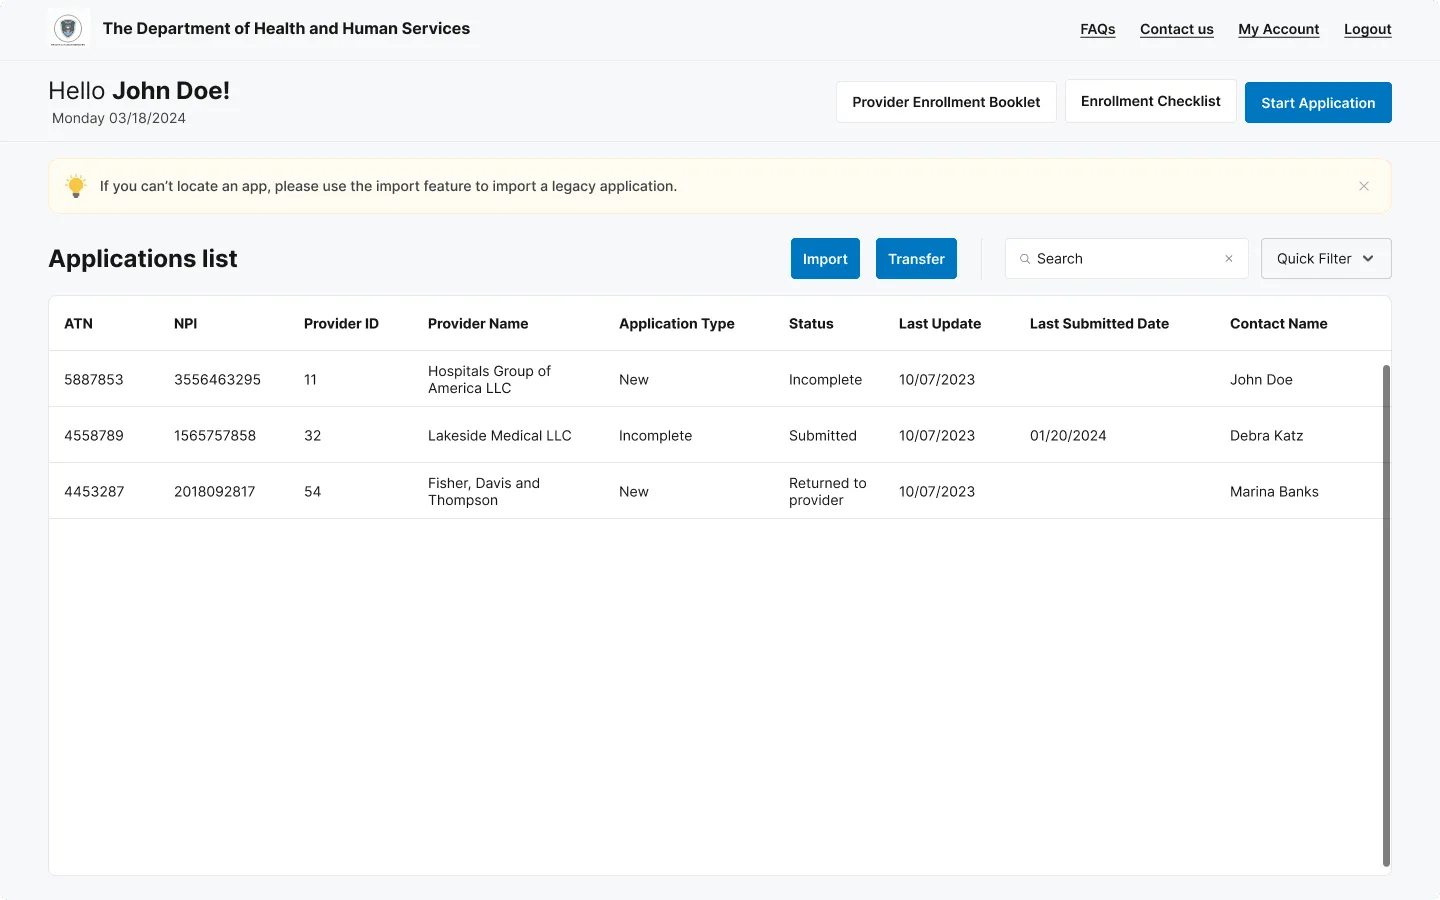Click Hospitals Group of America LLC
The width and height of the screenshot is (1440, 900).
pos(489,380)
